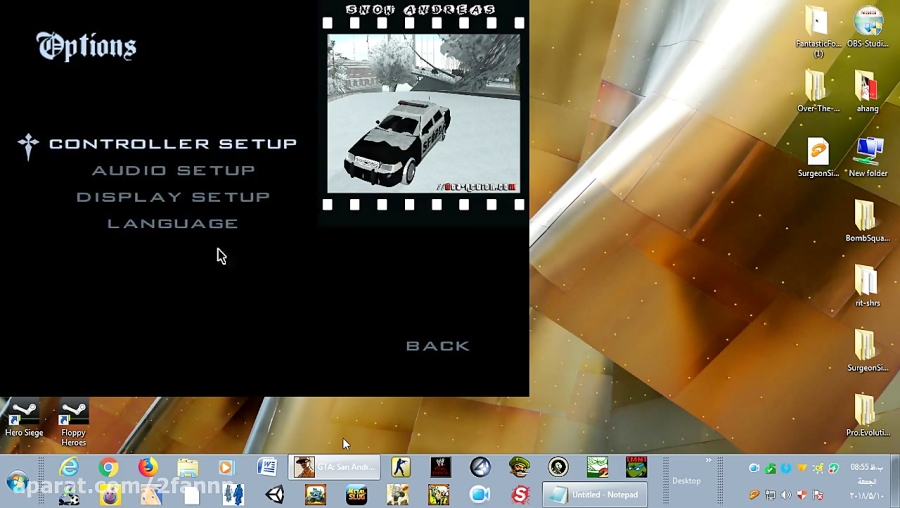Image resolution: width=900 pixels, height=508 pixels.
Task: Open Metal Slug from the taskbar
Action: pyautogui.click(x=356, y=495)
